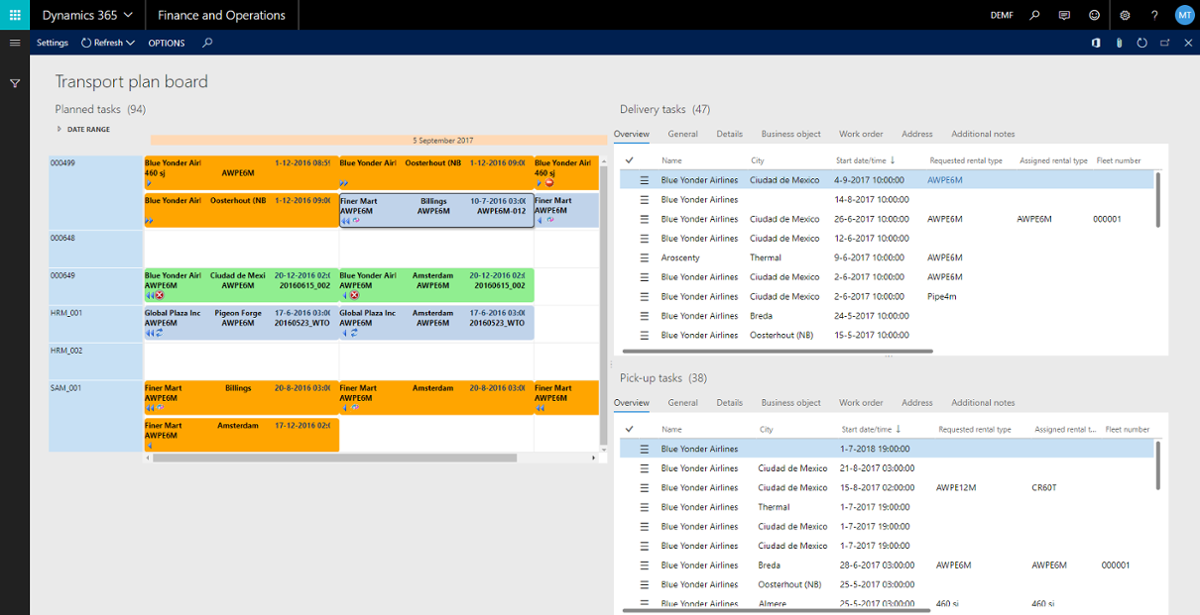Open the MT user account avatar
Image resolution: width=1200 pixels, height=615 pixels.
[1184, 15]
